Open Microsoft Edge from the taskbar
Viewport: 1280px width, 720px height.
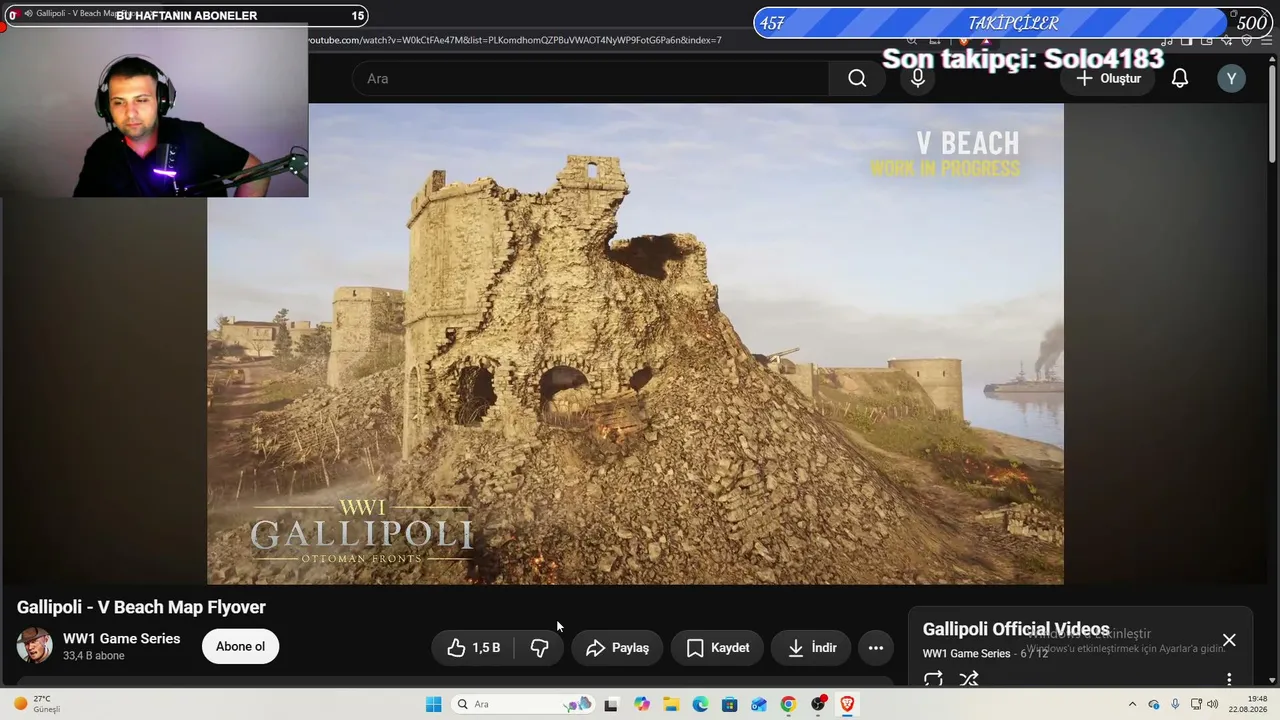coord(701,704)
